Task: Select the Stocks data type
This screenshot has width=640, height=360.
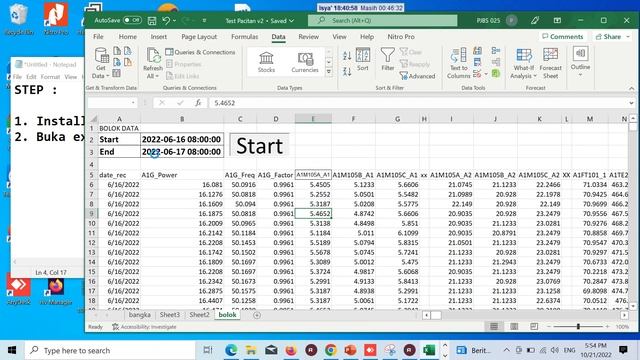Action: (266, 62)
